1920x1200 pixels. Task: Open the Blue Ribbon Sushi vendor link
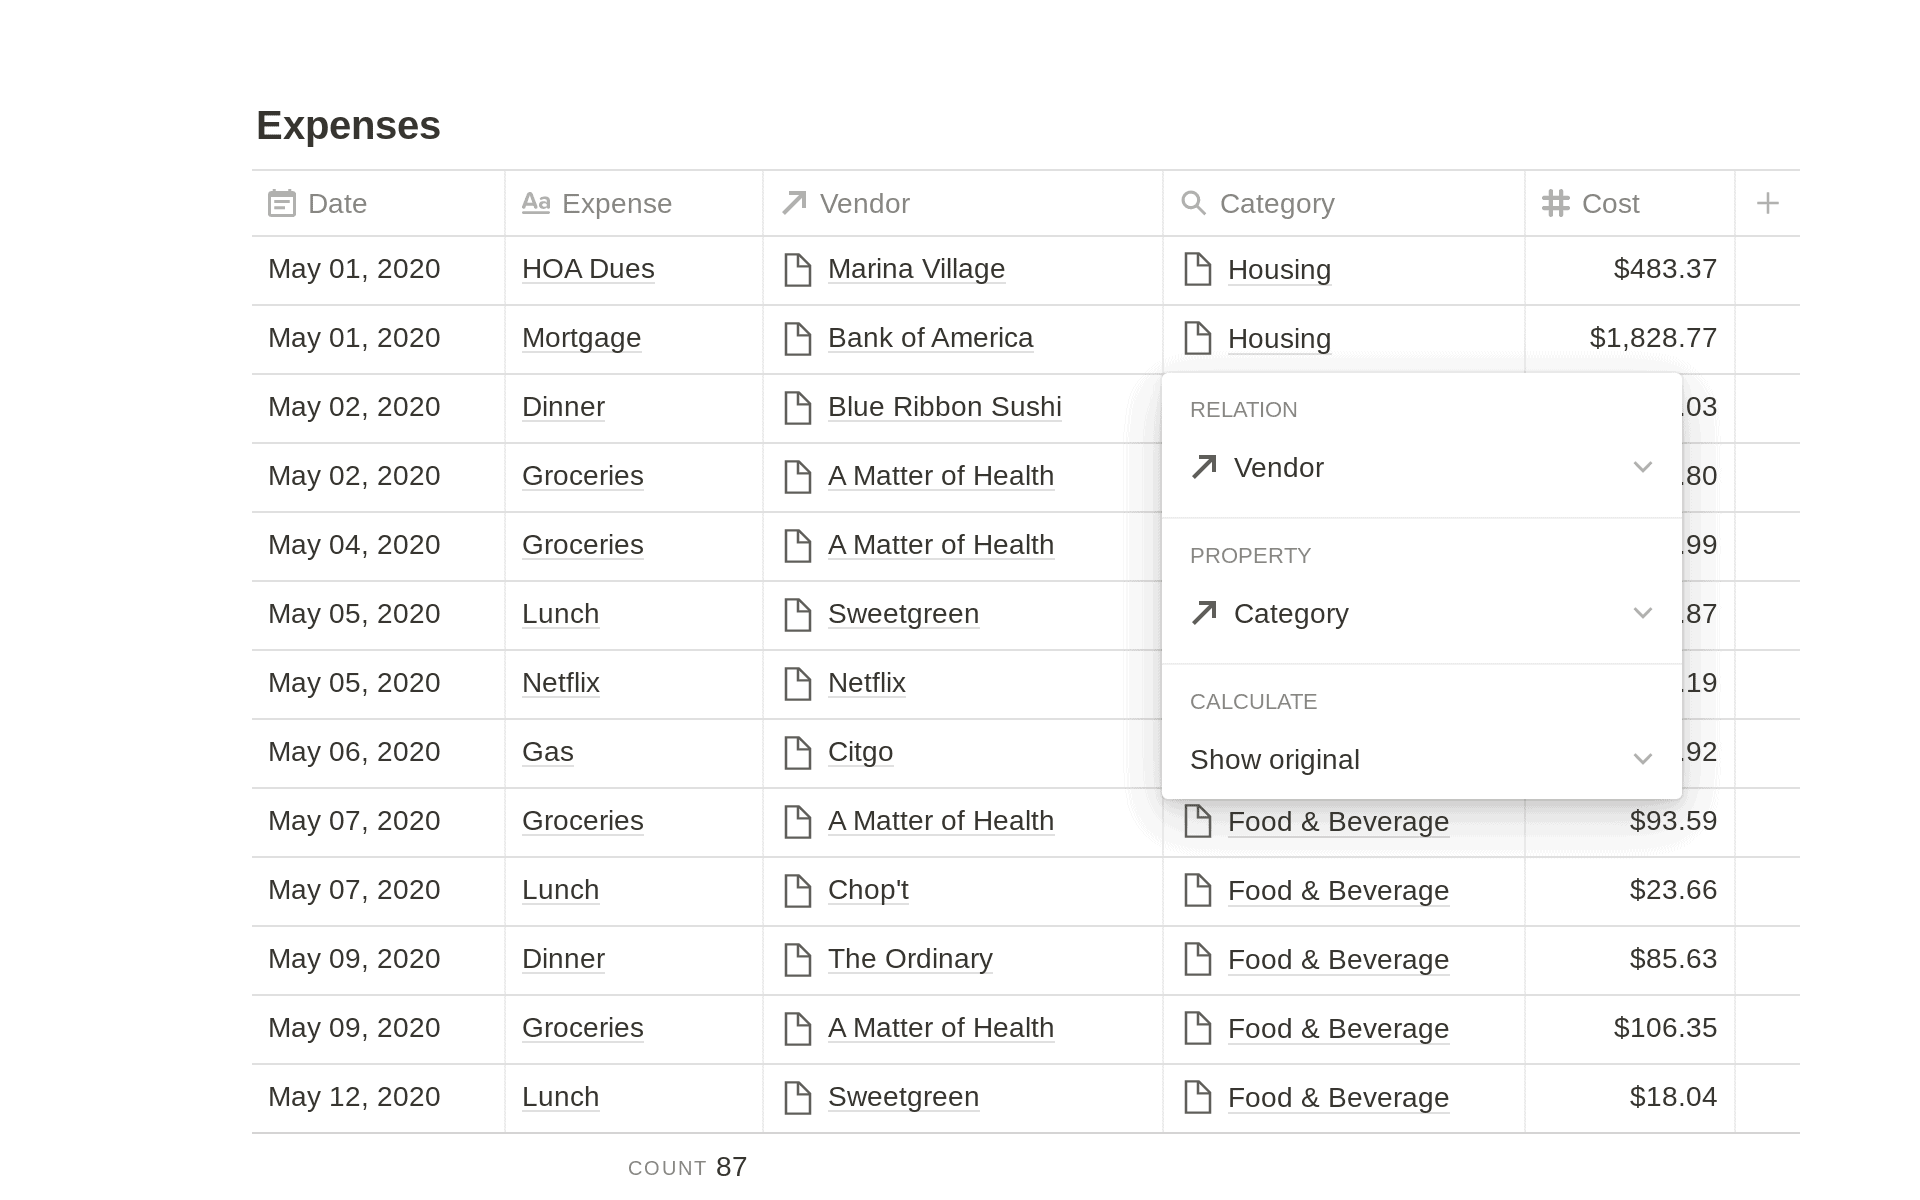pos(944,407)
